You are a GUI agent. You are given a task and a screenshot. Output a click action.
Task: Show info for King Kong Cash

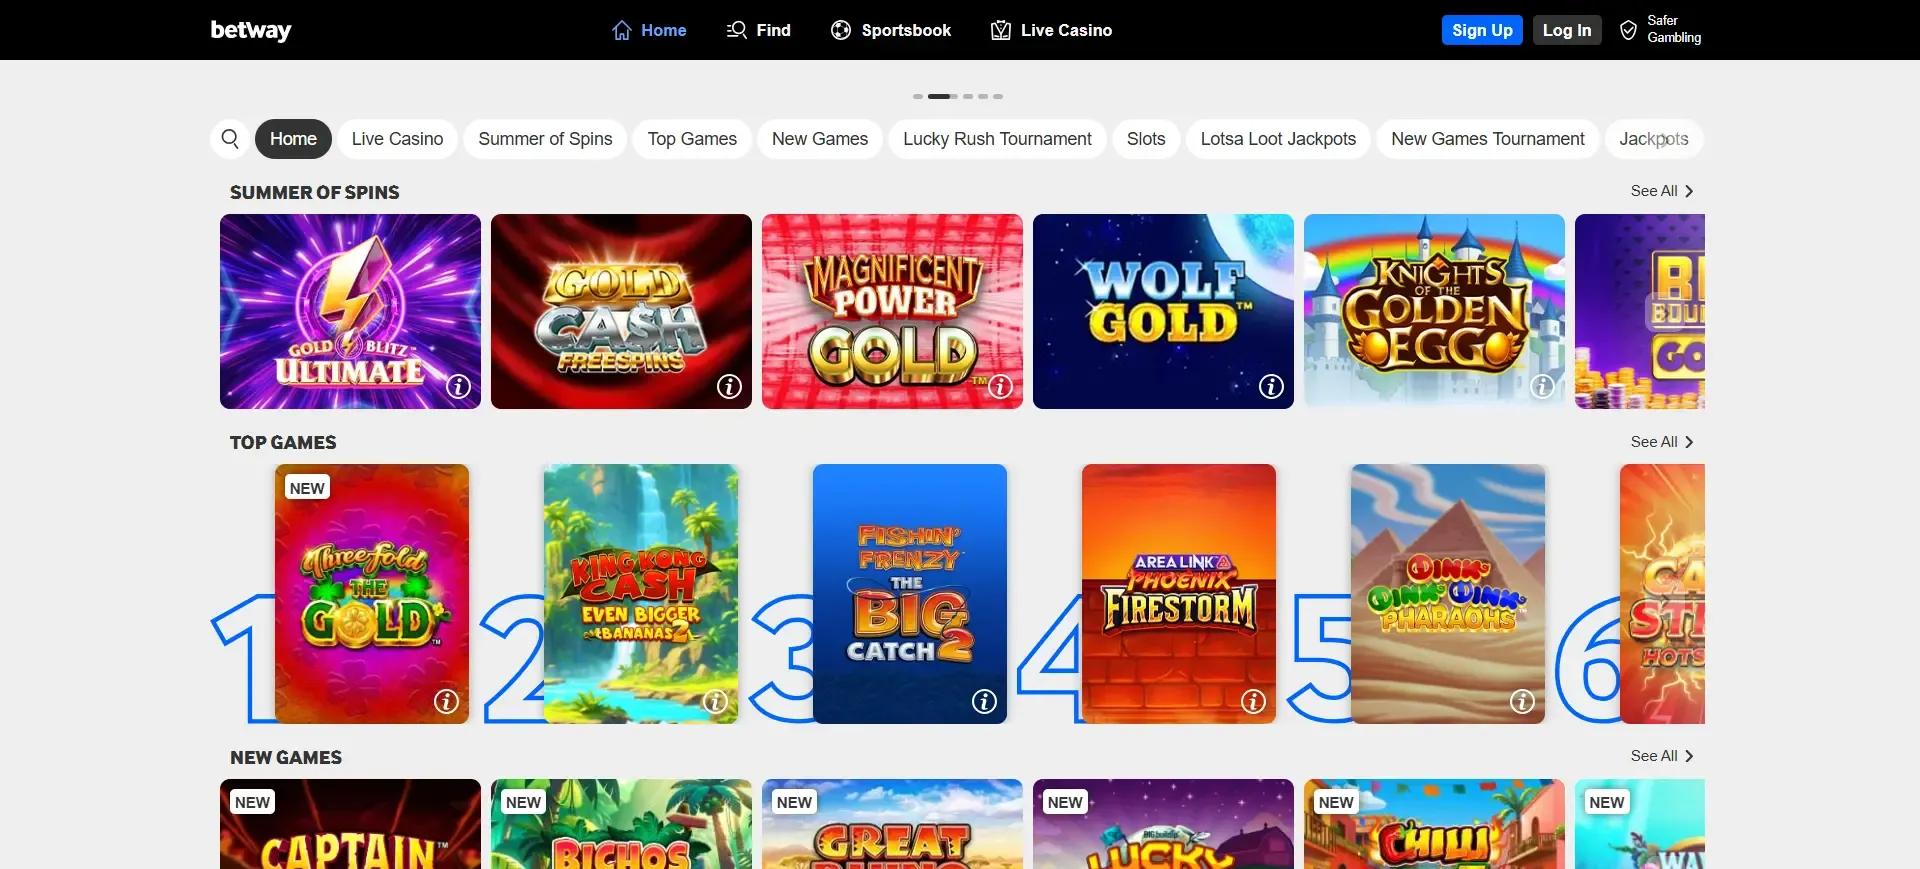pos(715,701)
